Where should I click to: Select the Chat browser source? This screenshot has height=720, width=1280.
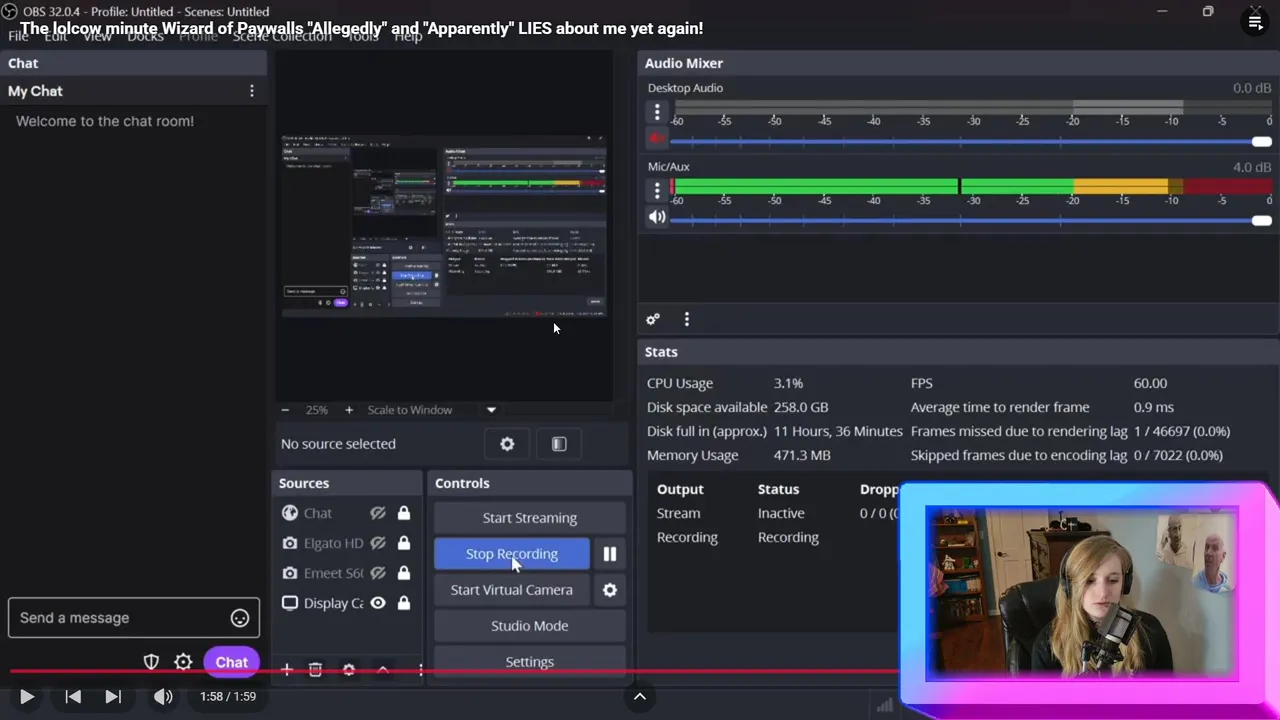point(318,513)
